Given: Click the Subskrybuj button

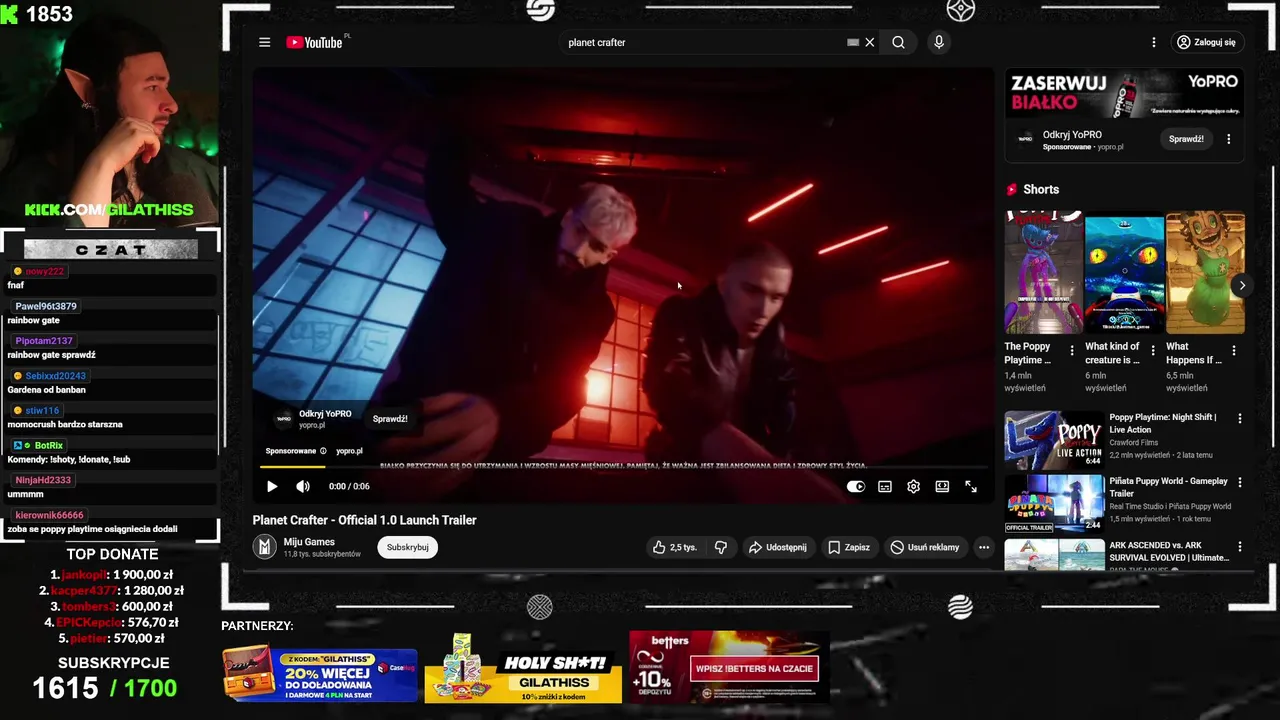Looking at the screenshot, I should click(x=407, y=547).
